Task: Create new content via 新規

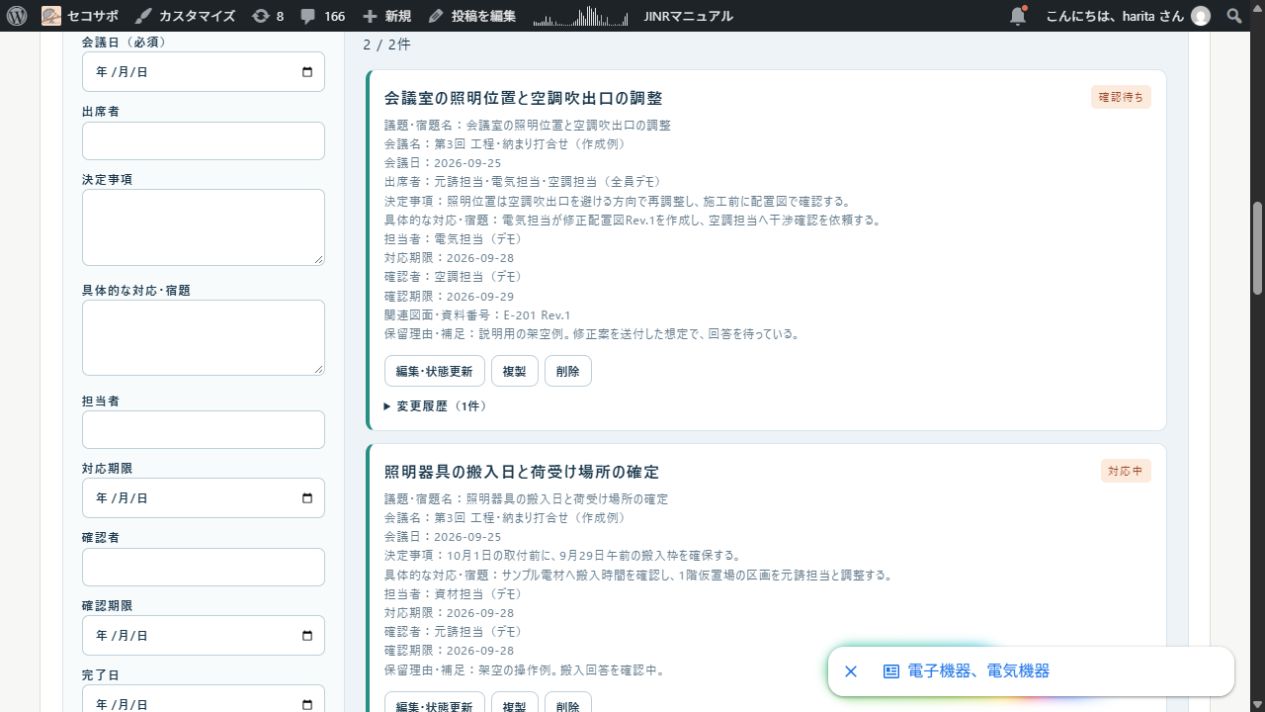Action: pyautogui.click(x=387, y=16)
